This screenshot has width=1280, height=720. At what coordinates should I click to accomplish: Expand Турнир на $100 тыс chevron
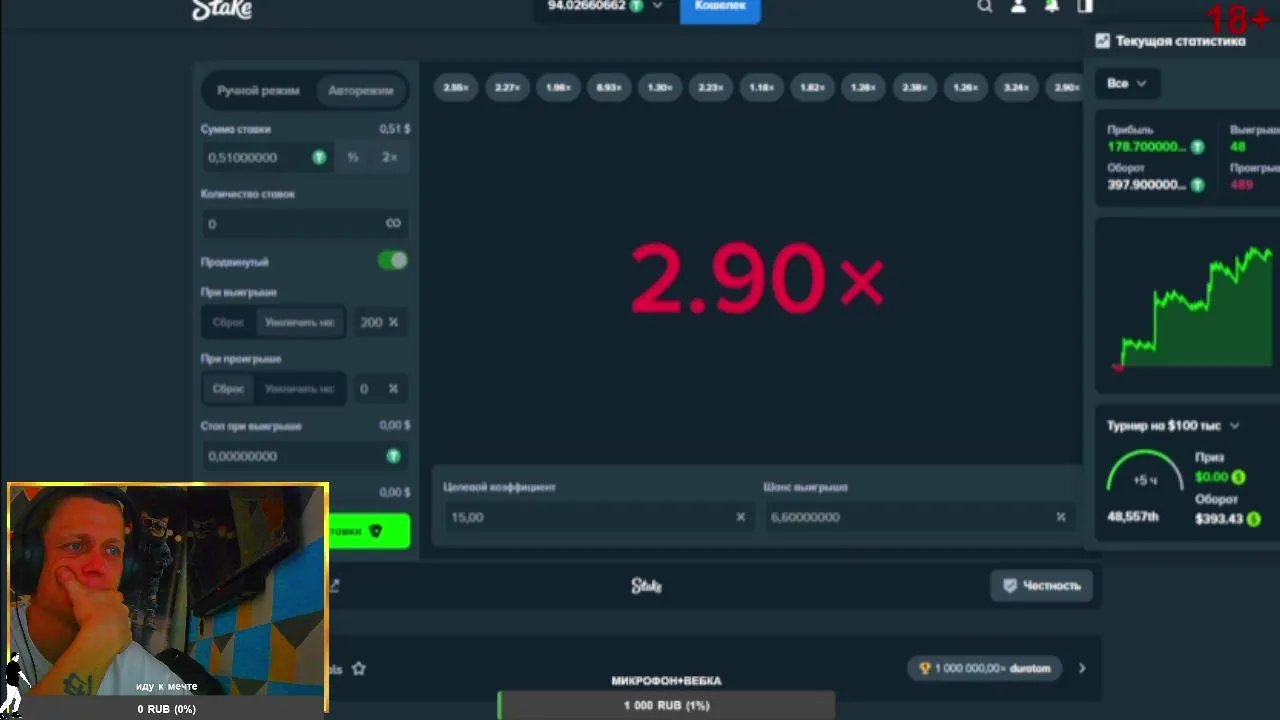(1234, 426)
